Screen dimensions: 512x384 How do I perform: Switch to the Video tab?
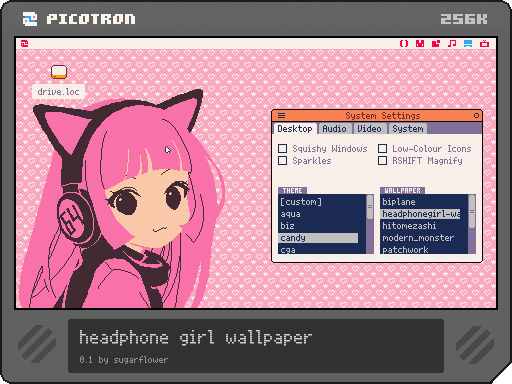click(x=369, y=129)
